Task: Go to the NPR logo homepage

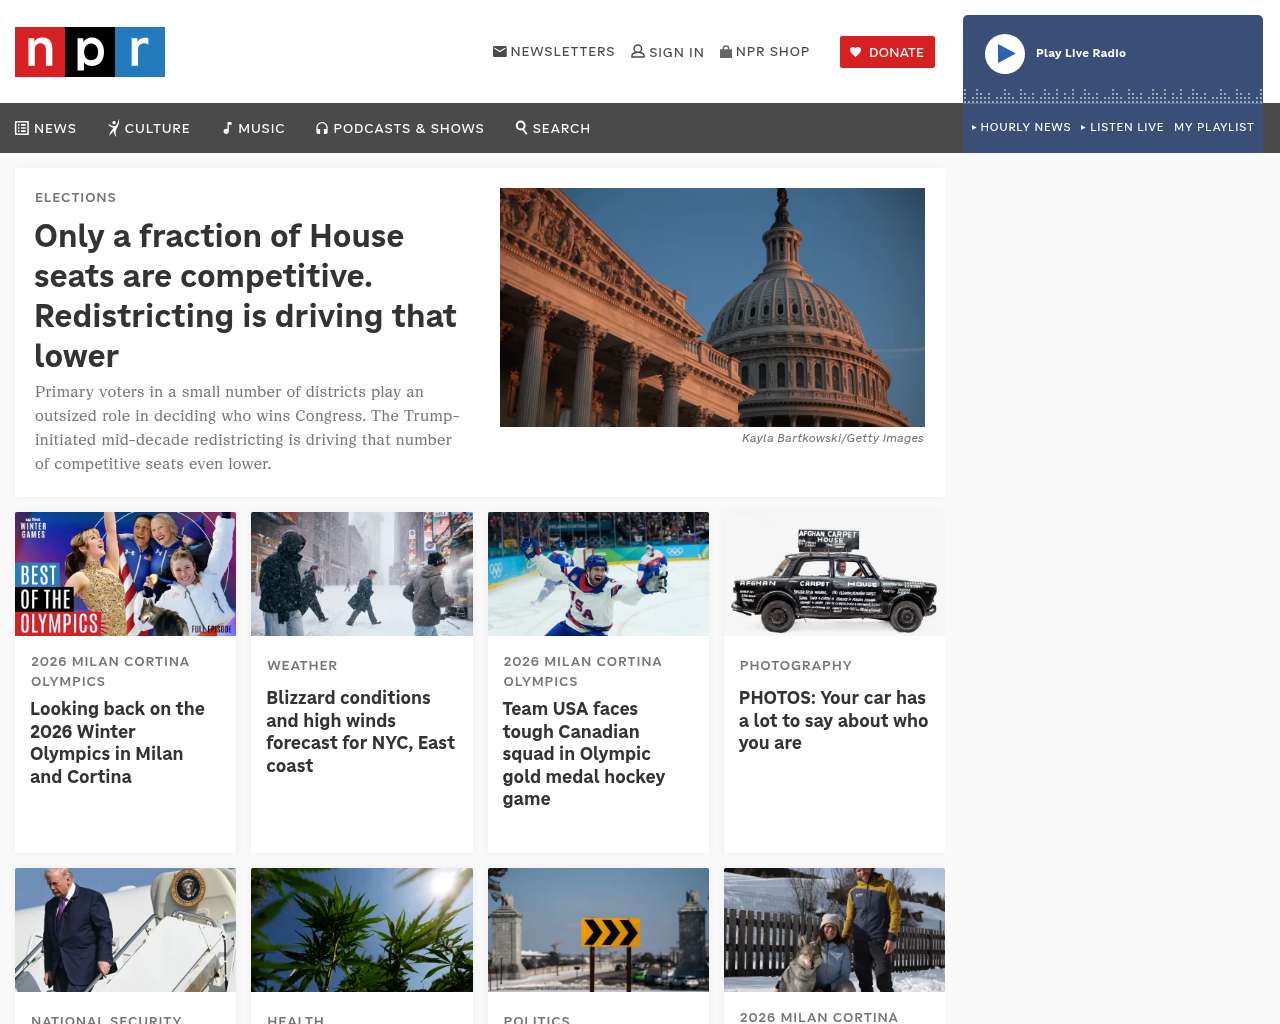Action: (90, 52)
